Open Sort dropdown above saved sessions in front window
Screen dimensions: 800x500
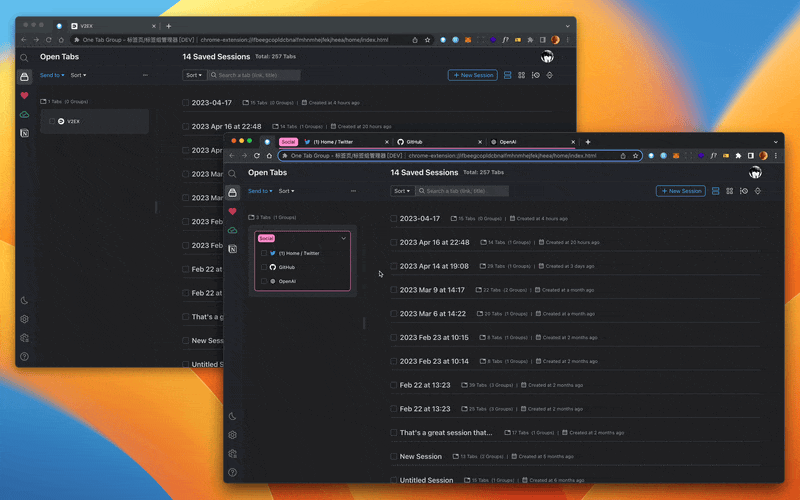click(401, 191)
